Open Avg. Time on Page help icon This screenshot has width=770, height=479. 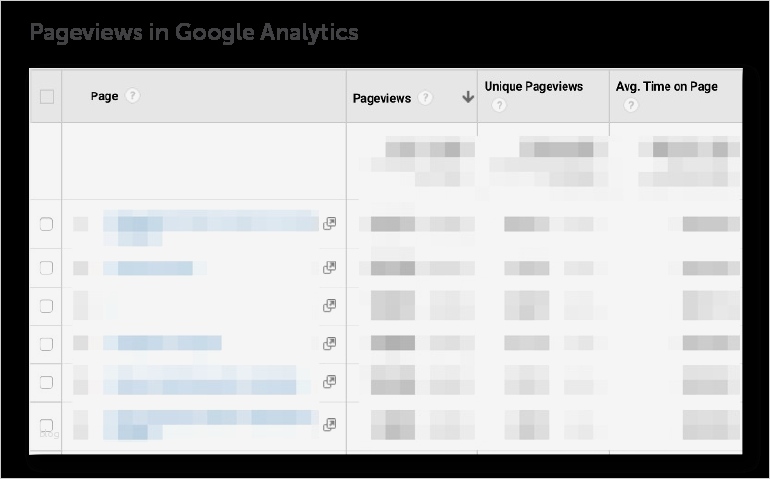coord(631,105)
